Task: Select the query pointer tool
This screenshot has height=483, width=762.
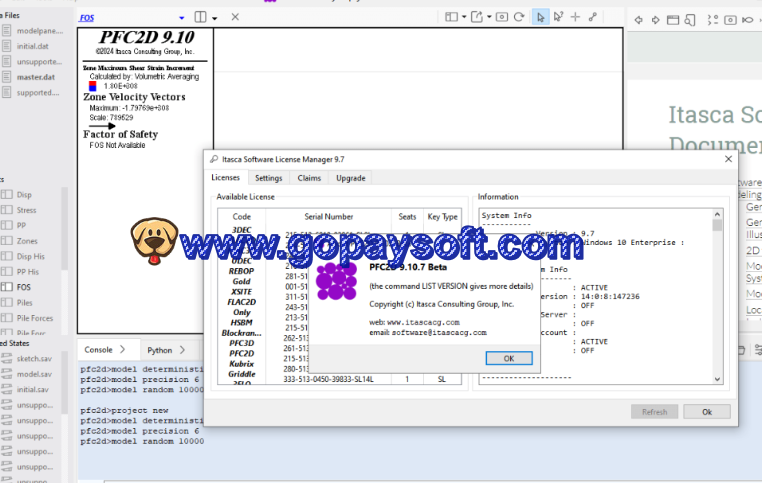Action: point(558,17)
